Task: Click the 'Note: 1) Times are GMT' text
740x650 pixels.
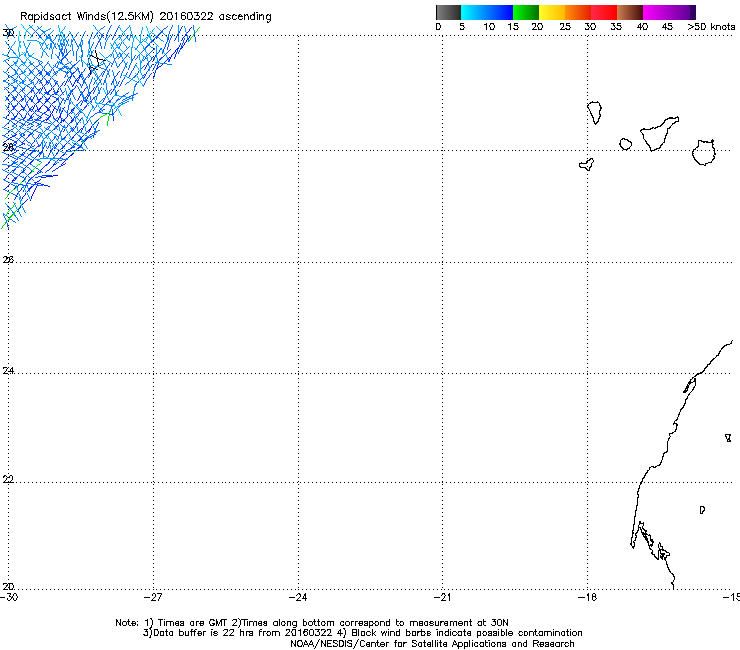Action: [x=172, y=623]
